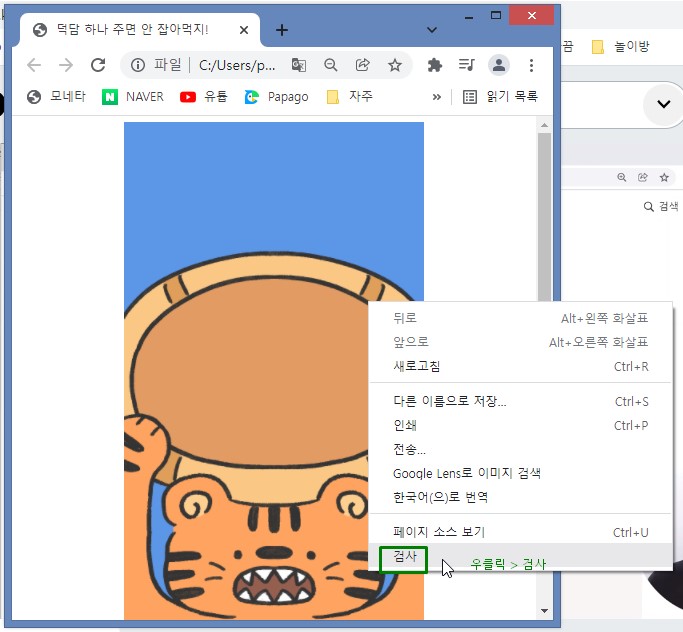Open the Extensions puzzle icon
The image size is (683, 632).
tap(435, 65)
